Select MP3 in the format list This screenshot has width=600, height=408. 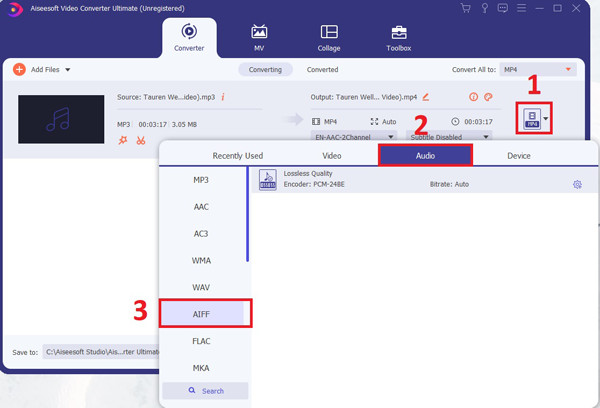(201, 180)
